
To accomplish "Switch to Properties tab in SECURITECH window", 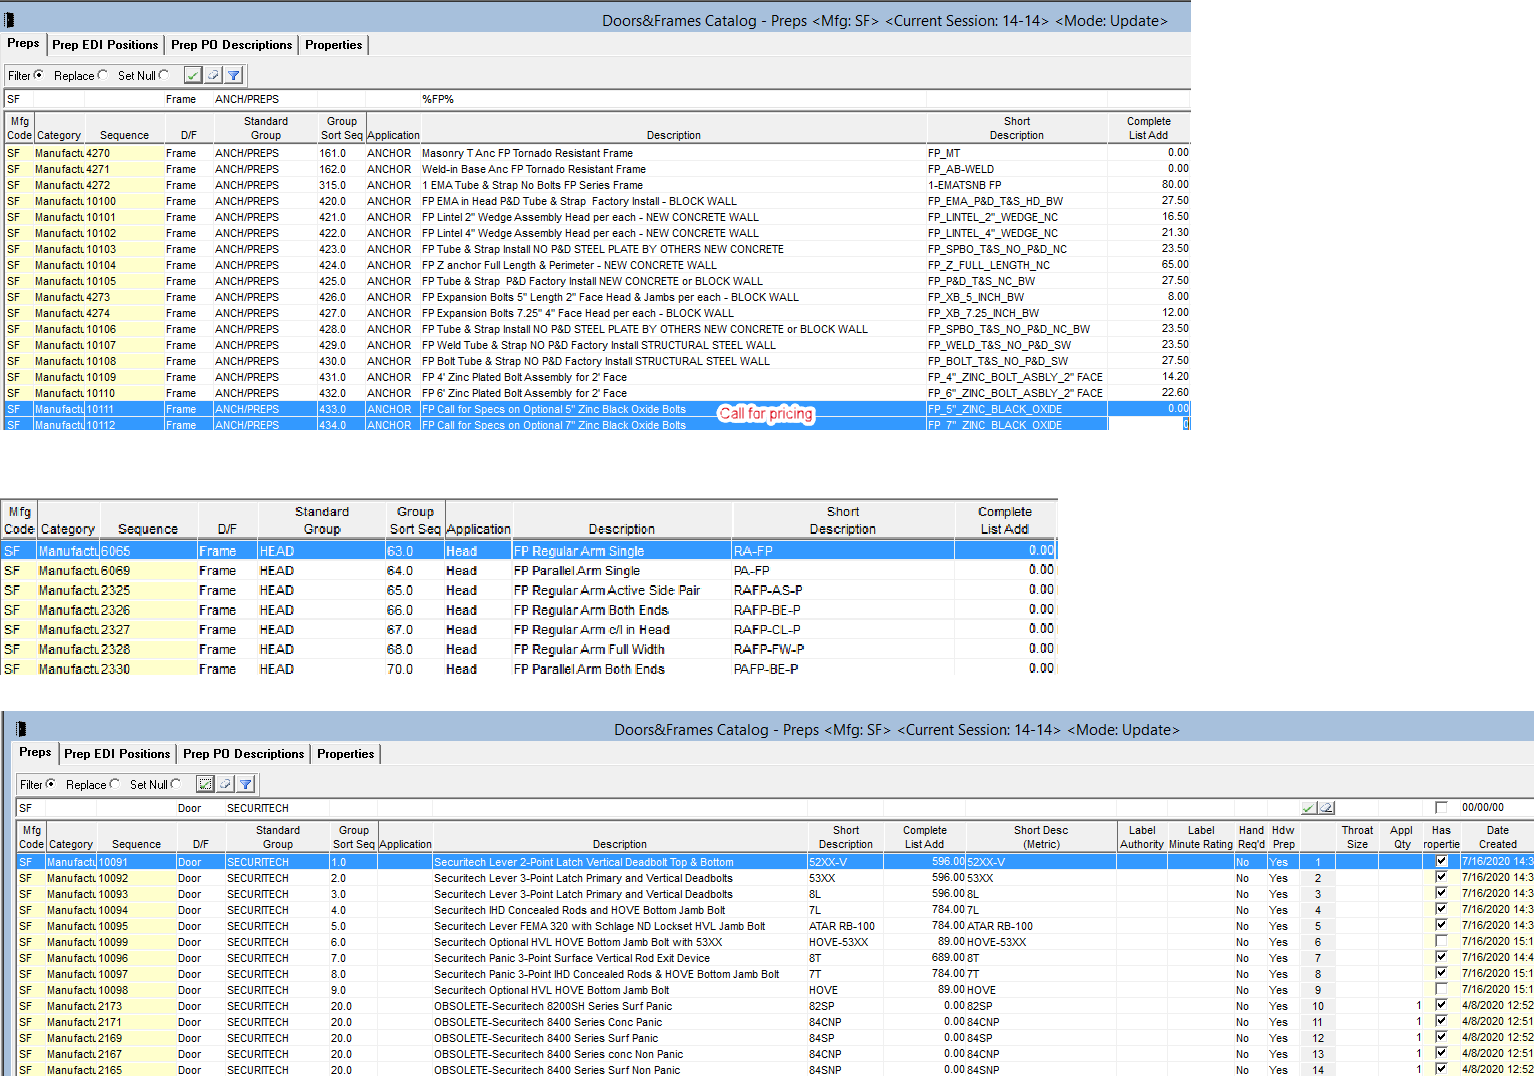I will pyautogui.click(x=345, y=754).
